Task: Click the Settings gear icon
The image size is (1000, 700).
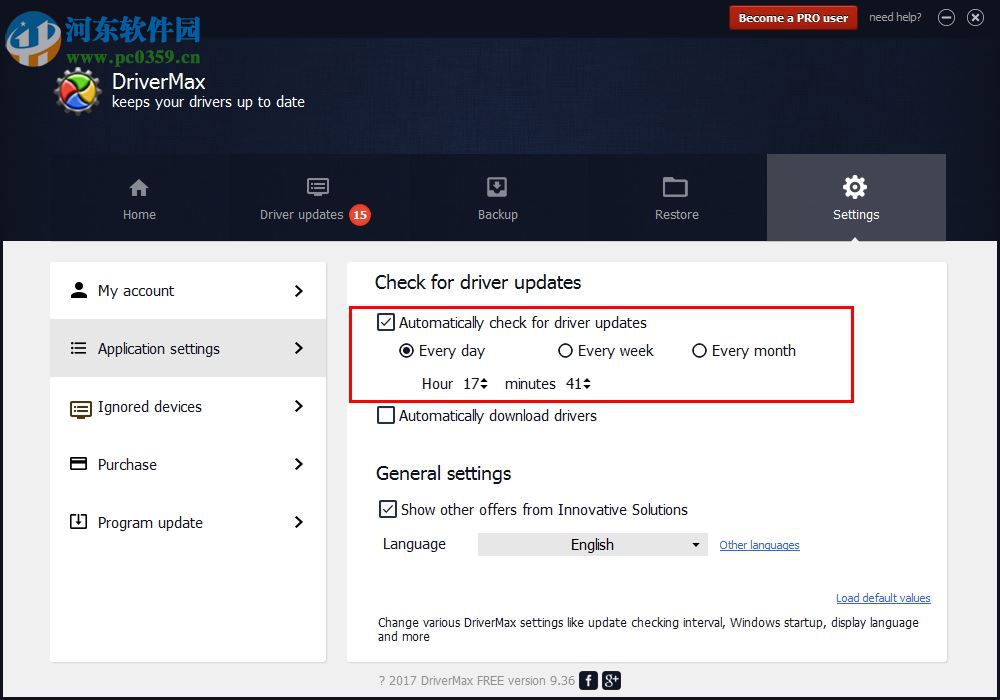Action: [x=855, y=187]
